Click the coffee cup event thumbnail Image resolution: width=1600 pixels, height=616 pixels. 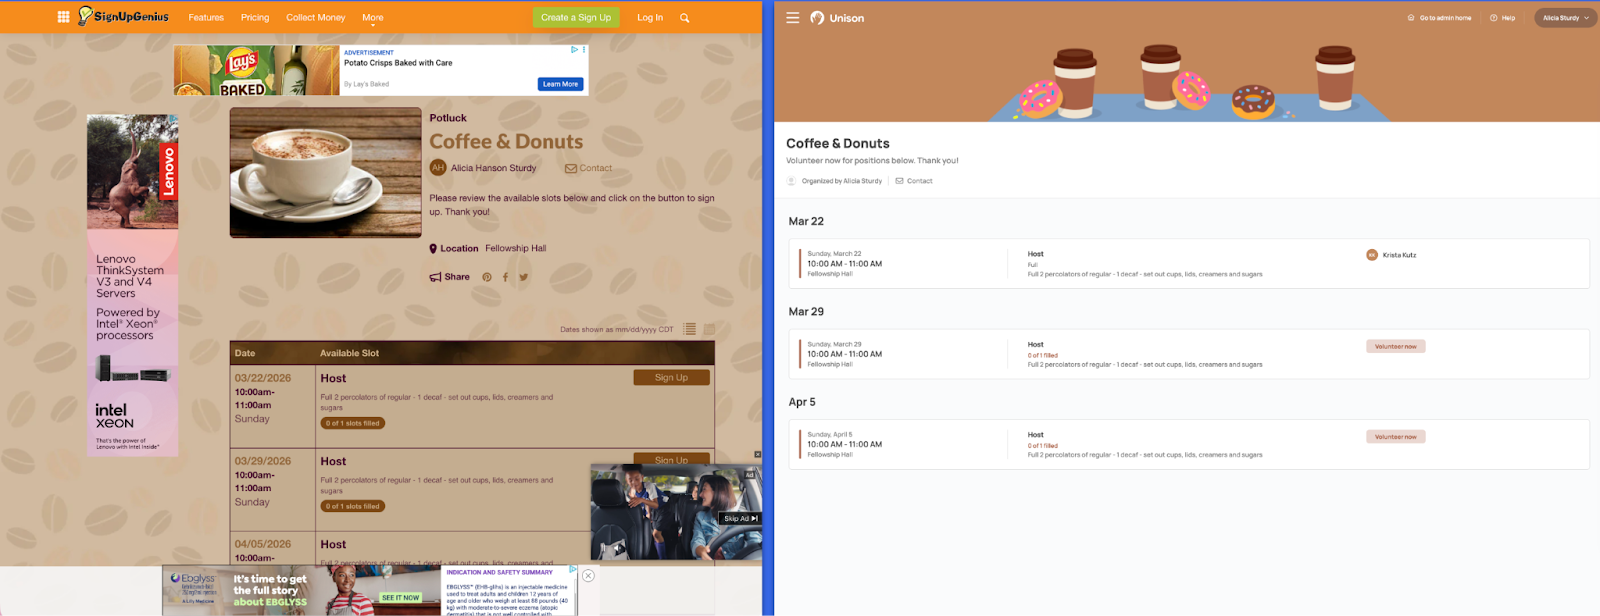tap(325, 172)
